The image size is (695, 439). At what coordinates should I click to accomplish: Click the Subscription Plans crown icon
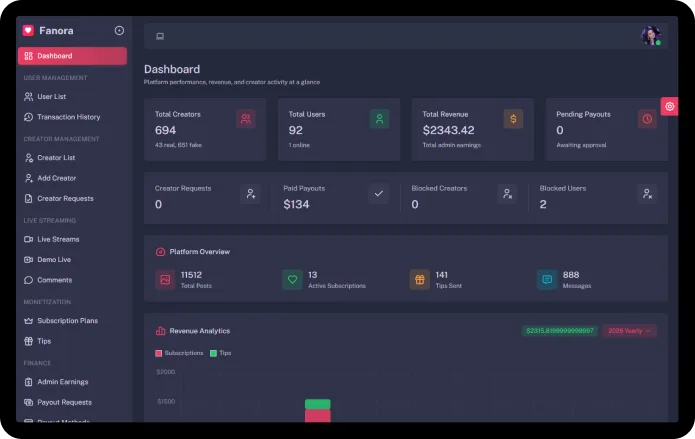point(28,321)
